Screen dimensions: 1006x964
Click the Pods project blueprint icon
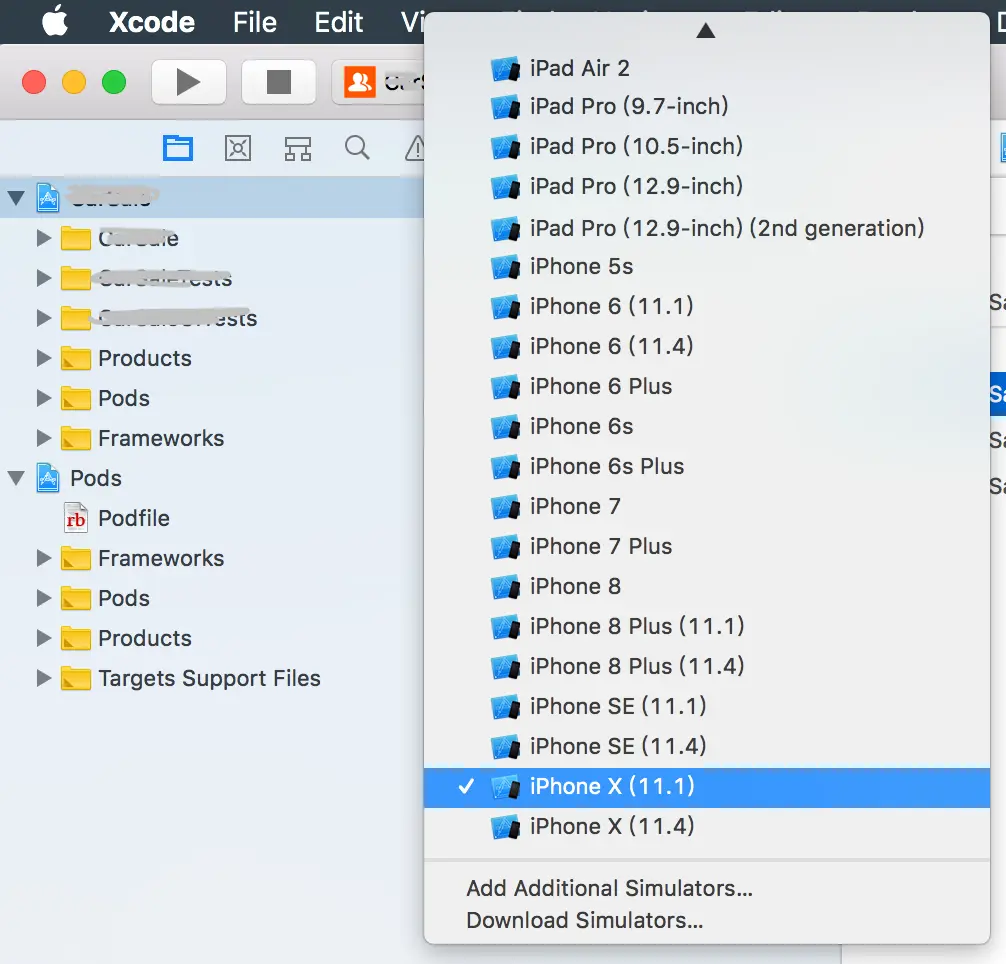click(48, 478)
